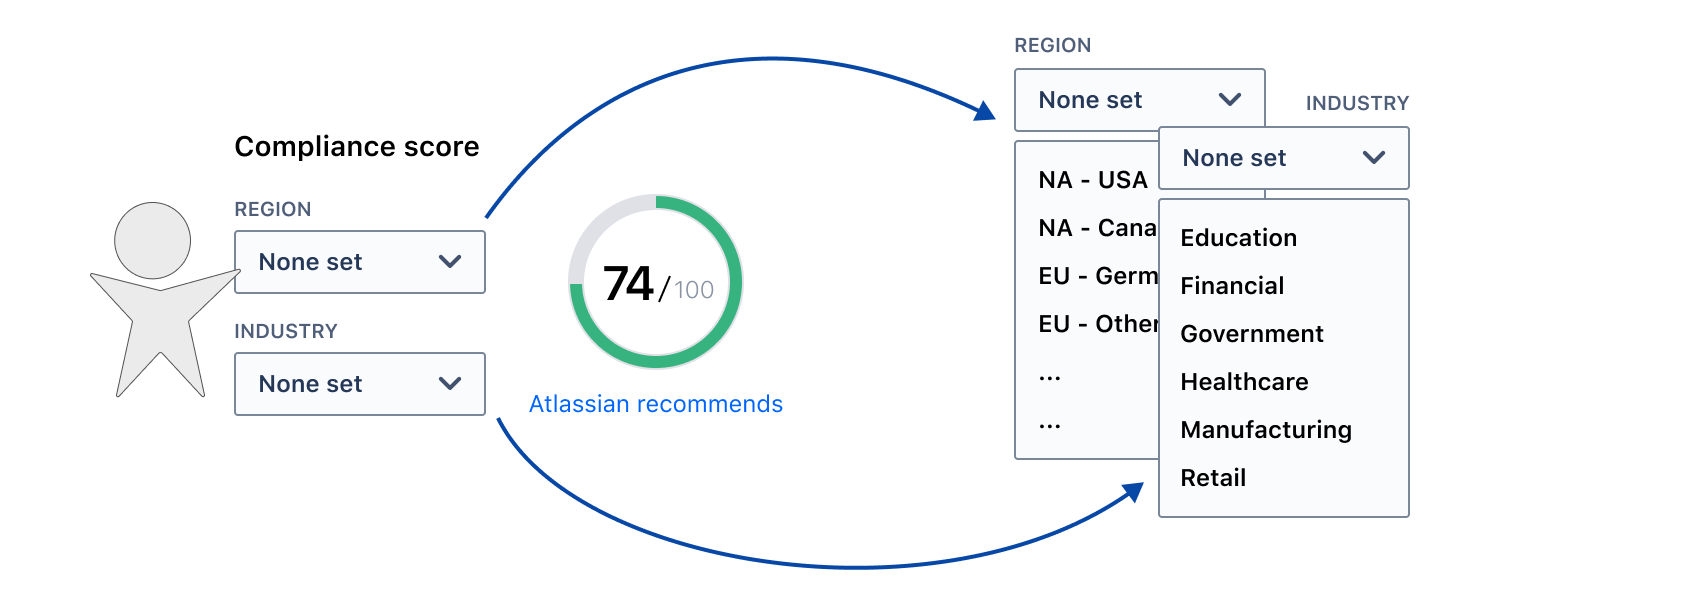The width and height of the screenshot is (1684, 595).
Task: Click chevron on the expanded Industry dropdown
Action: click(x=1374, y=158)
